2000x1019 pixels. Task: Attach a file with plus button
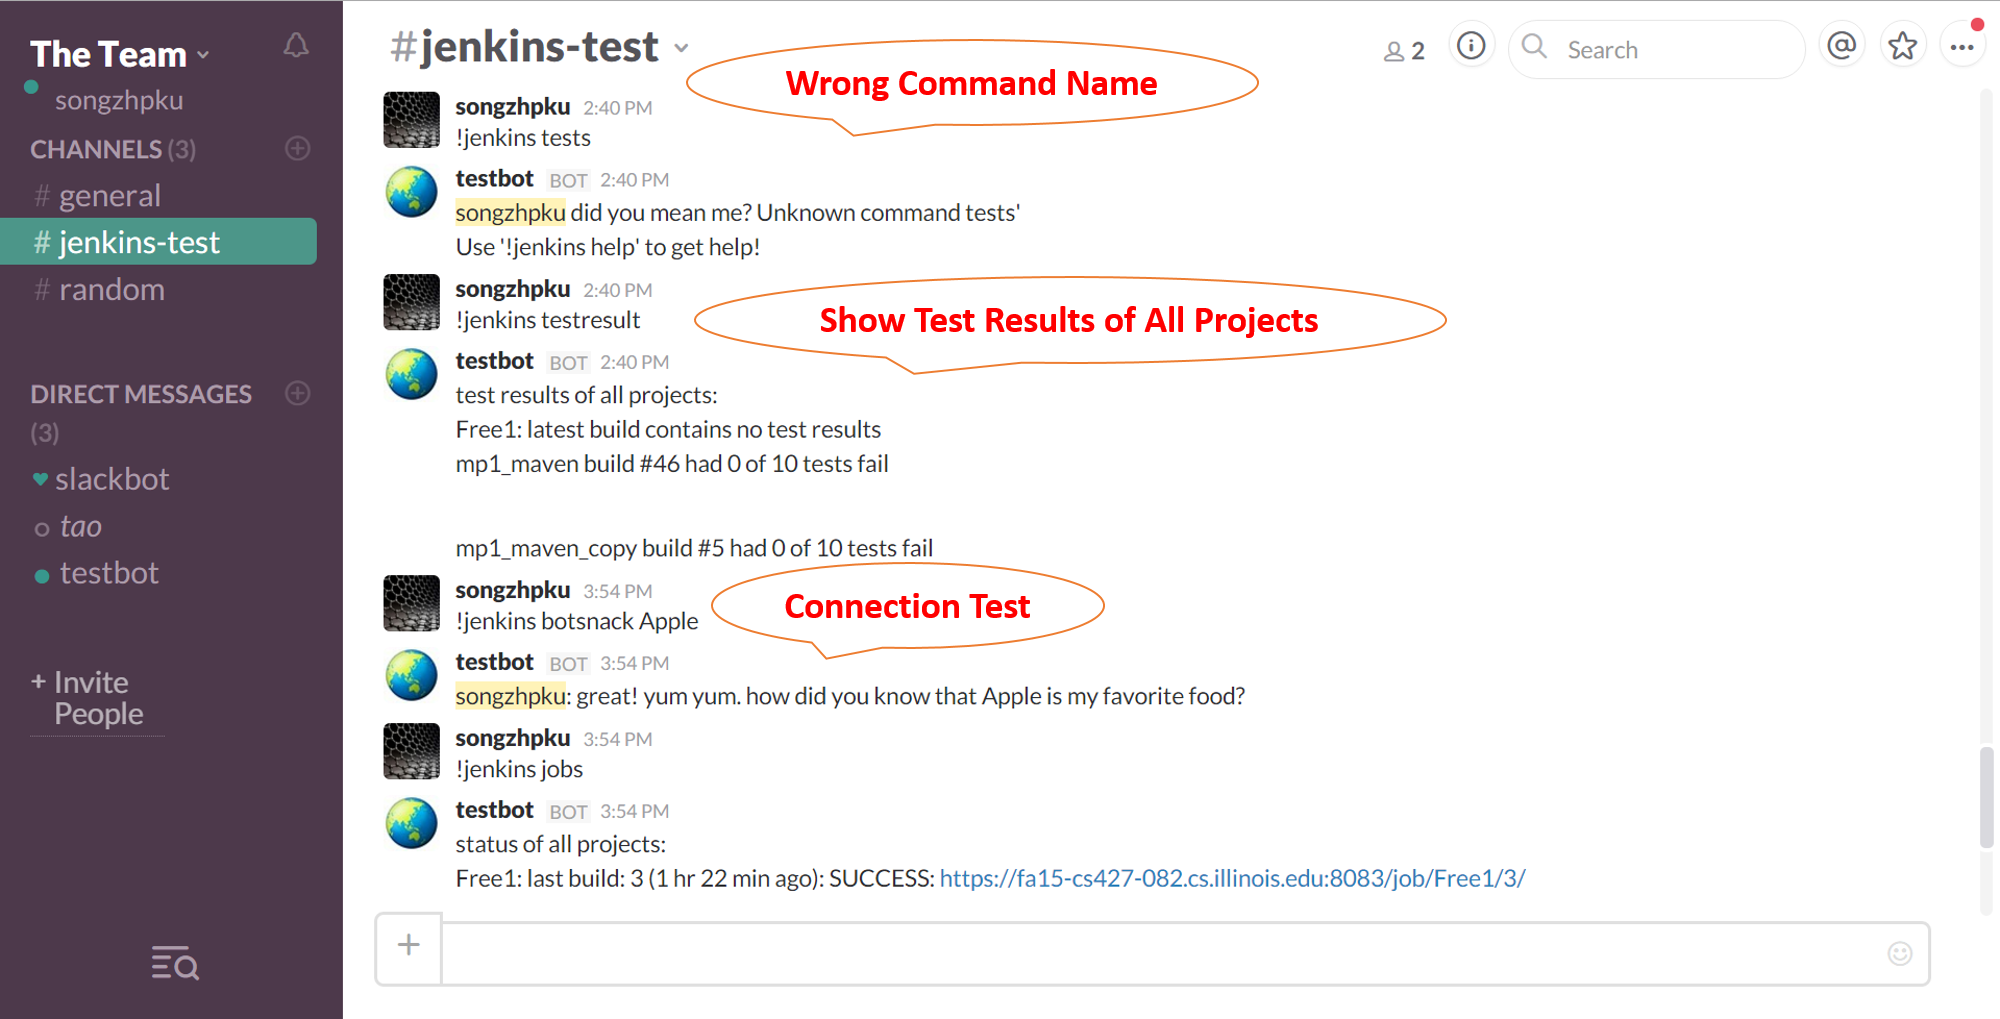(x=409, y=945)
